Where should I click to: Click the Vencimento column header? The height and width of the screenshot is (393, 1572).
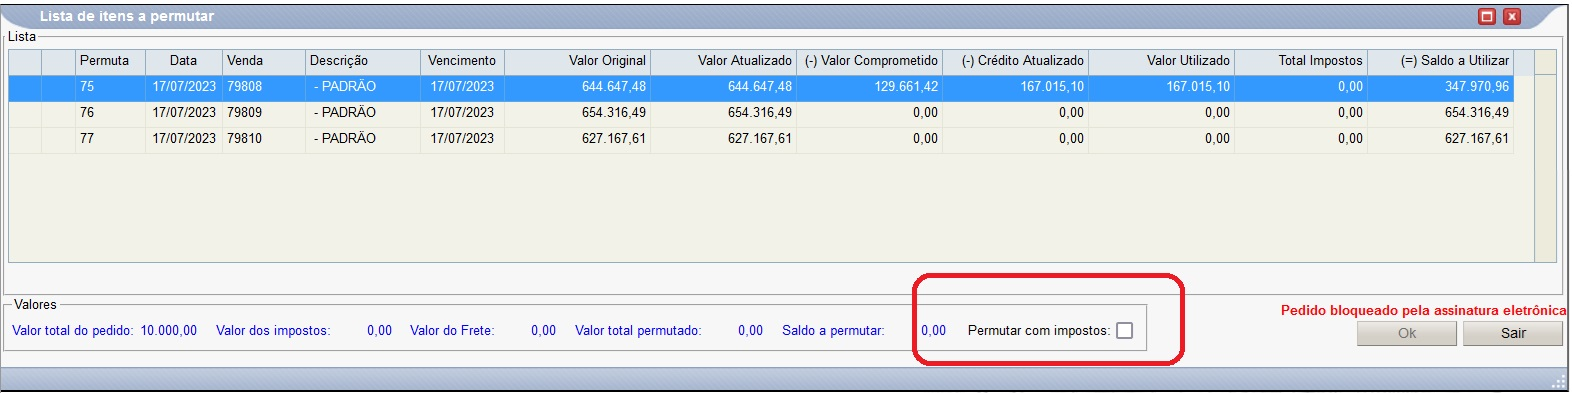coord(462,61)
